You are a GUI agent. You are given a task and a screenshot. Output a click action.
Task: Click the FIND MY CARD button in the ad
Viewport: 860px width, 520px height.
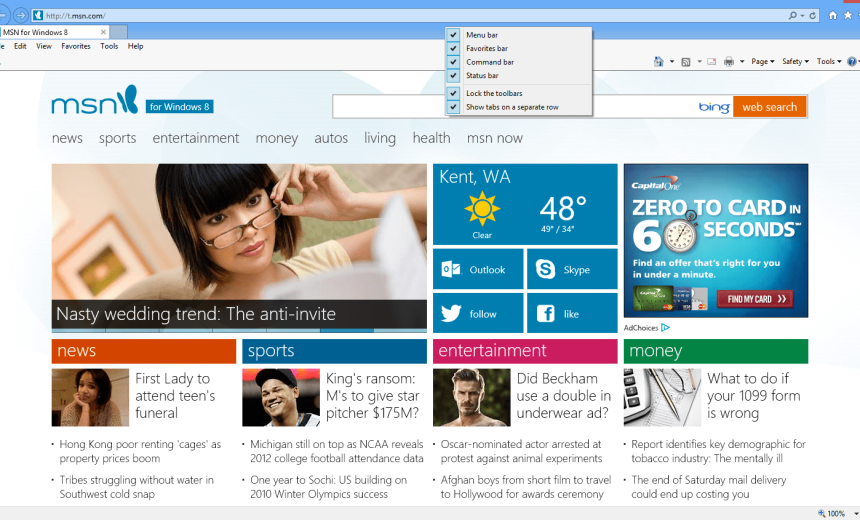click(x=755, y=299)
